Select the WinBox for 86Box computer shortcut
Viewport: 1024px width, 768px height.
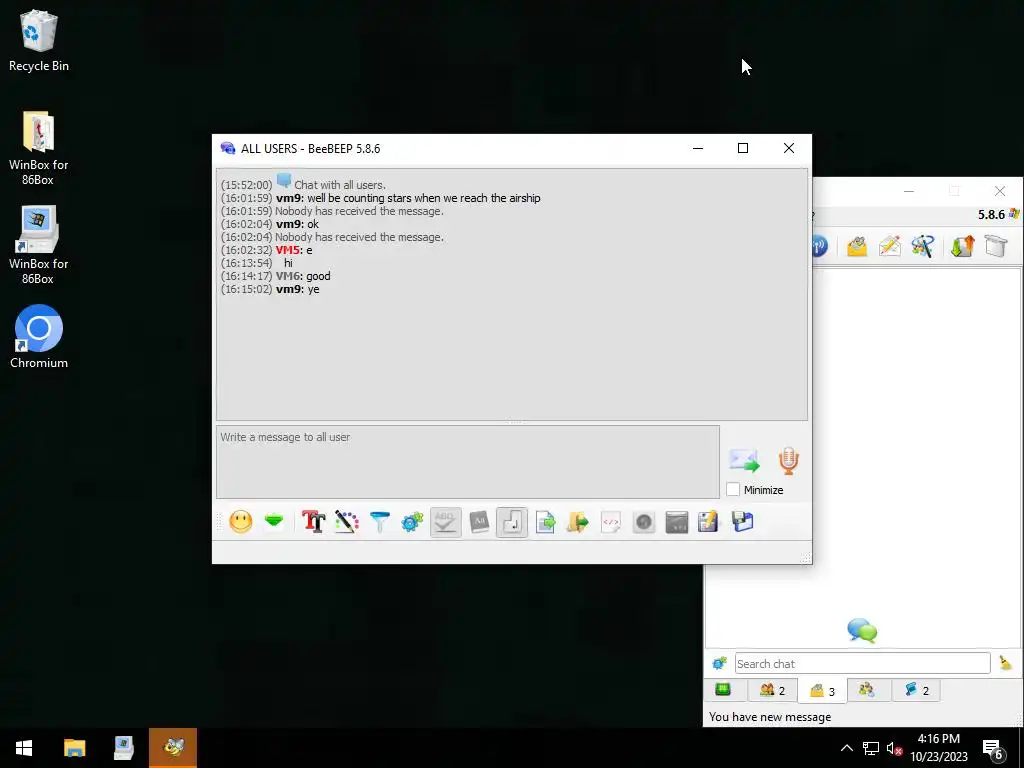pos(38,246)
